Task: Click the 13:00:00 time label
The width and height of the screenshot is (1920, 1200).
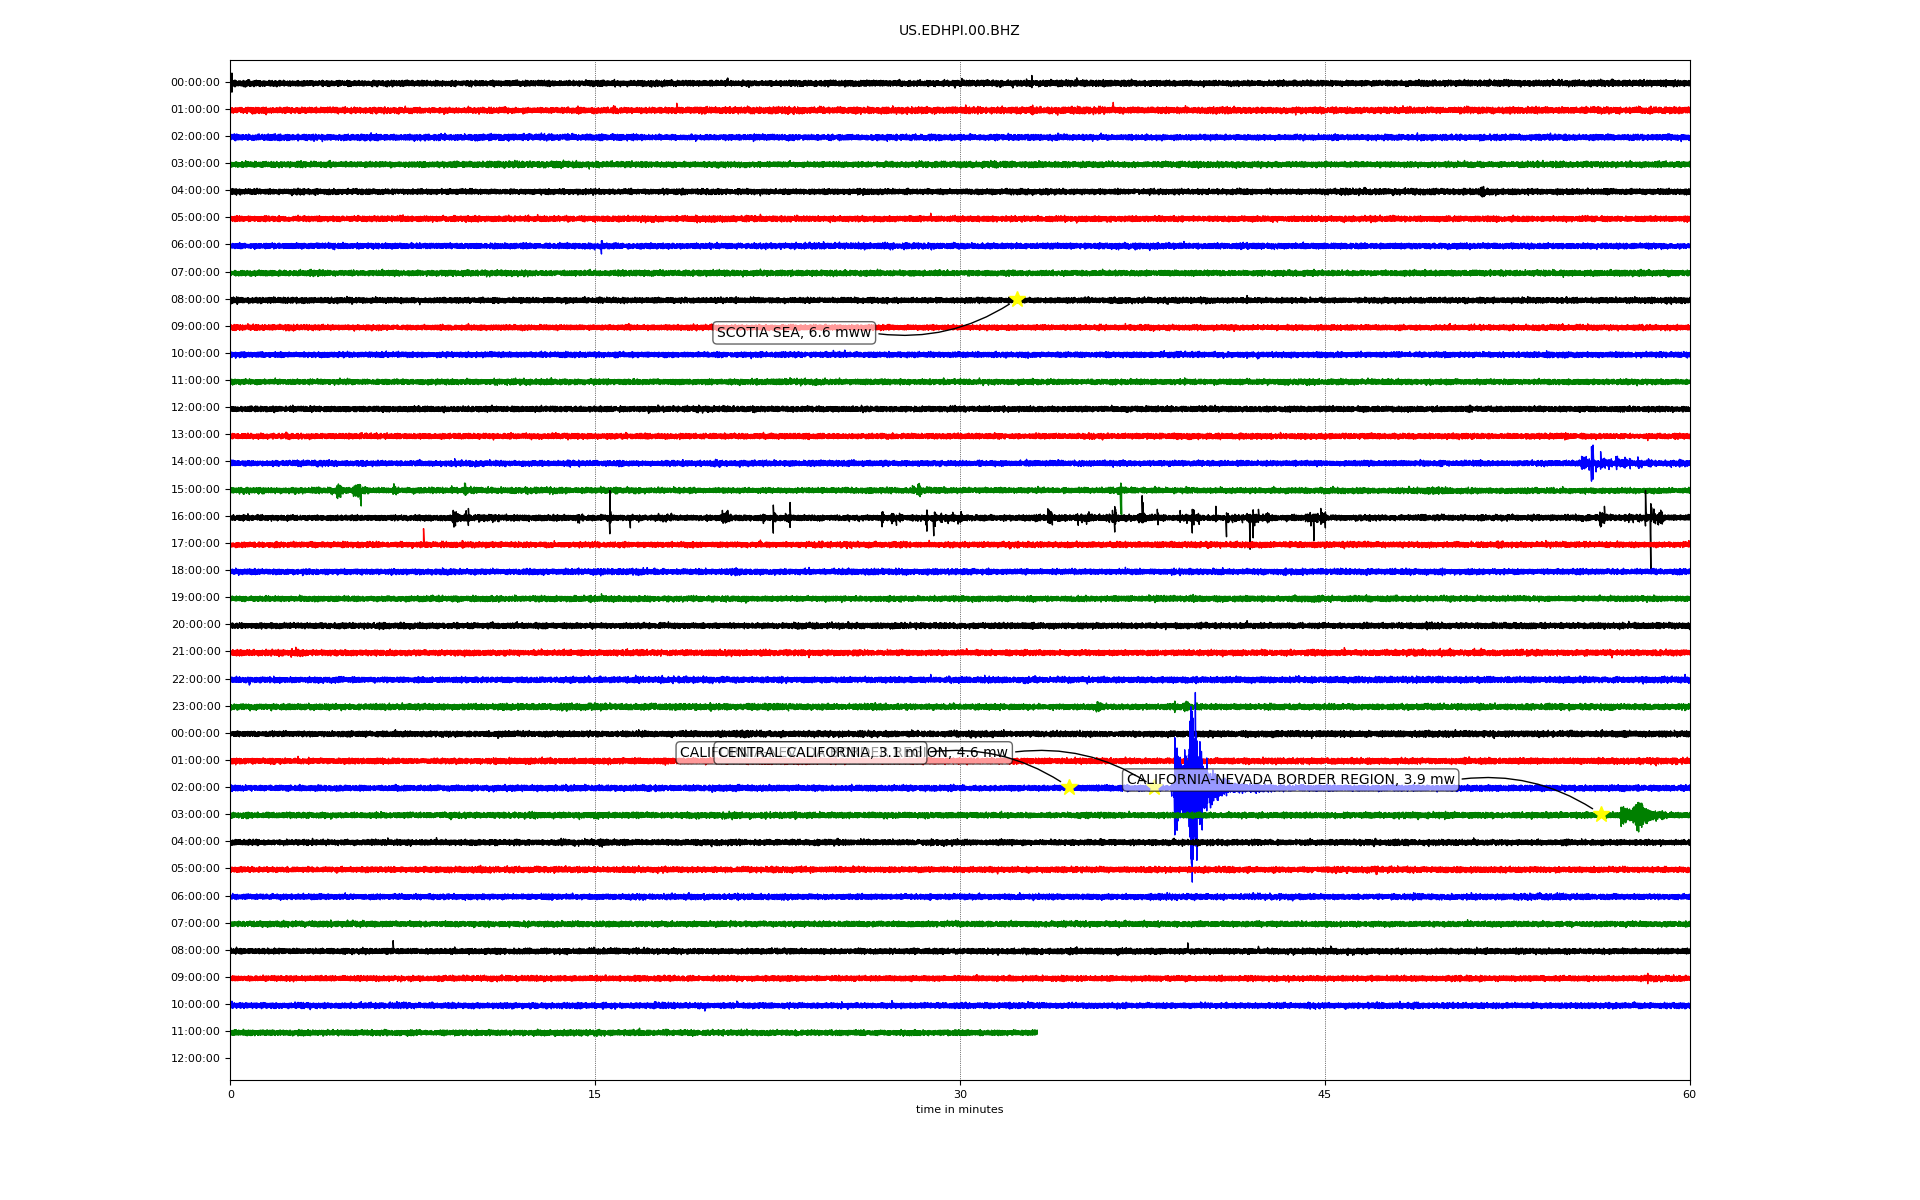Action: point(195,435)
